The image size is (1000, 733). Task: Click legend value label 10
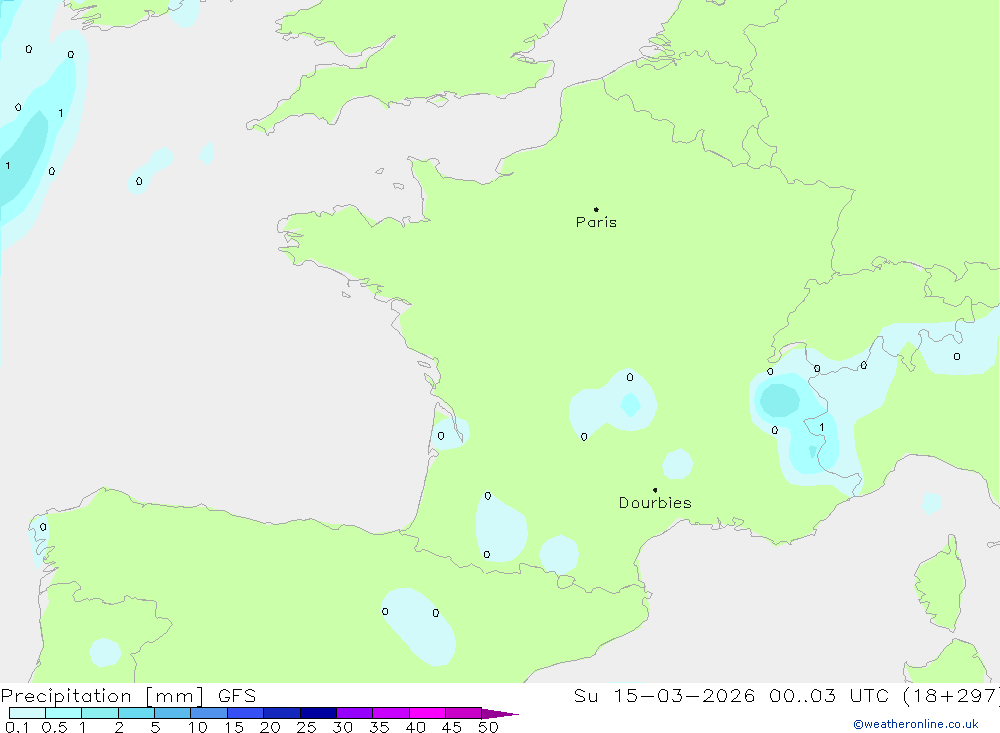click(x=198, y=727)
